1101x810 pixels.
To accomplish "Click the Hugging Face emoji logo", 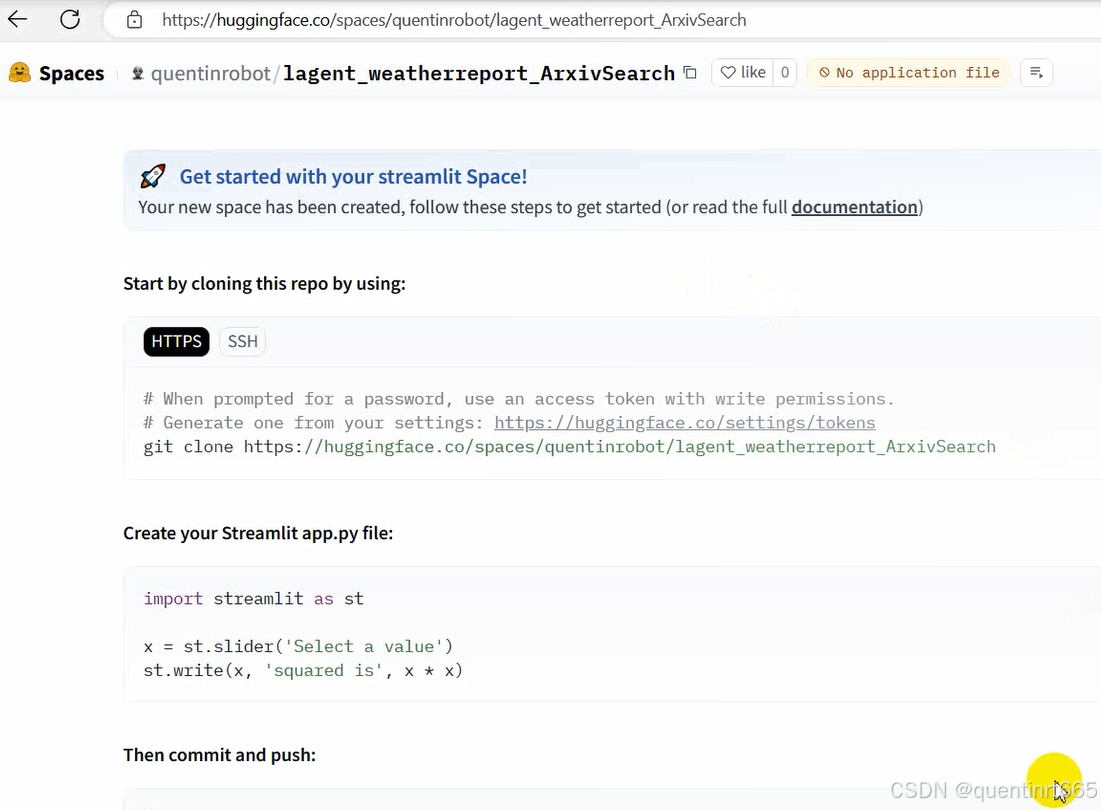I will 20,72.
